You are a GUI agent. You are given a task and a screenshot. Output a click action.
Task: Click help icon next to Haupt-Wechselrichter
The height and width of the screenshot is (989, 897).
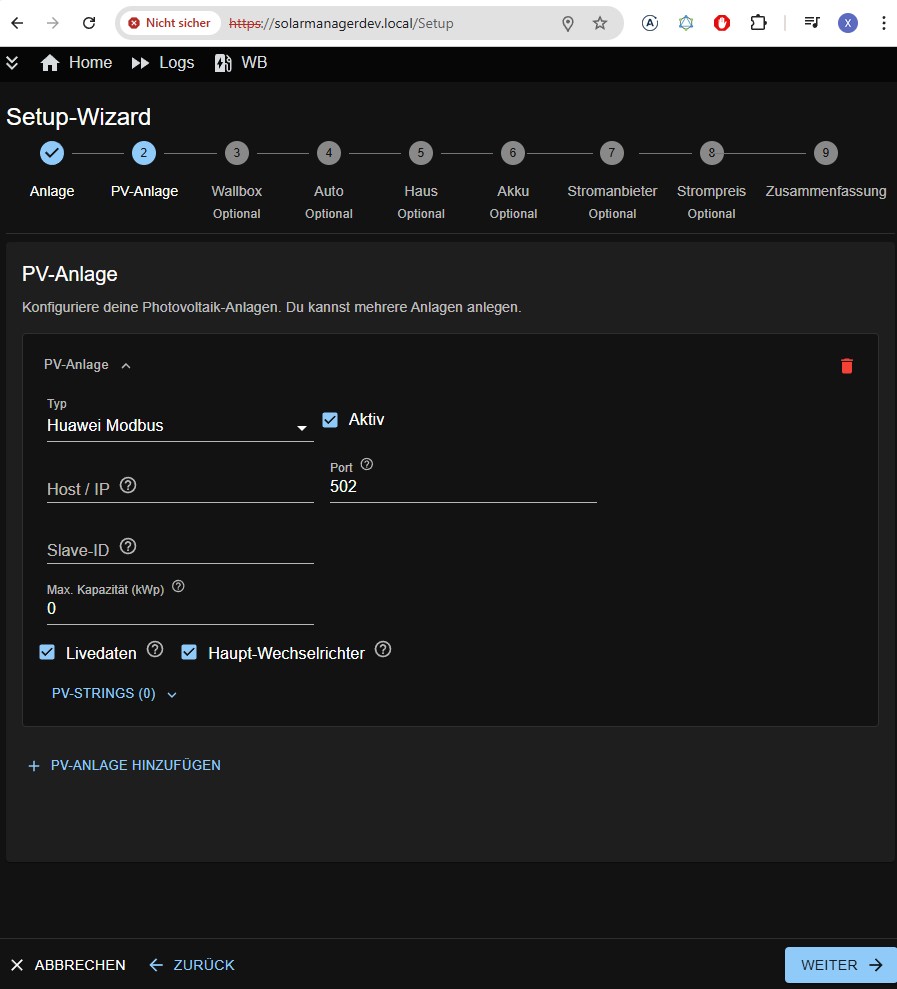coord(383,651)
